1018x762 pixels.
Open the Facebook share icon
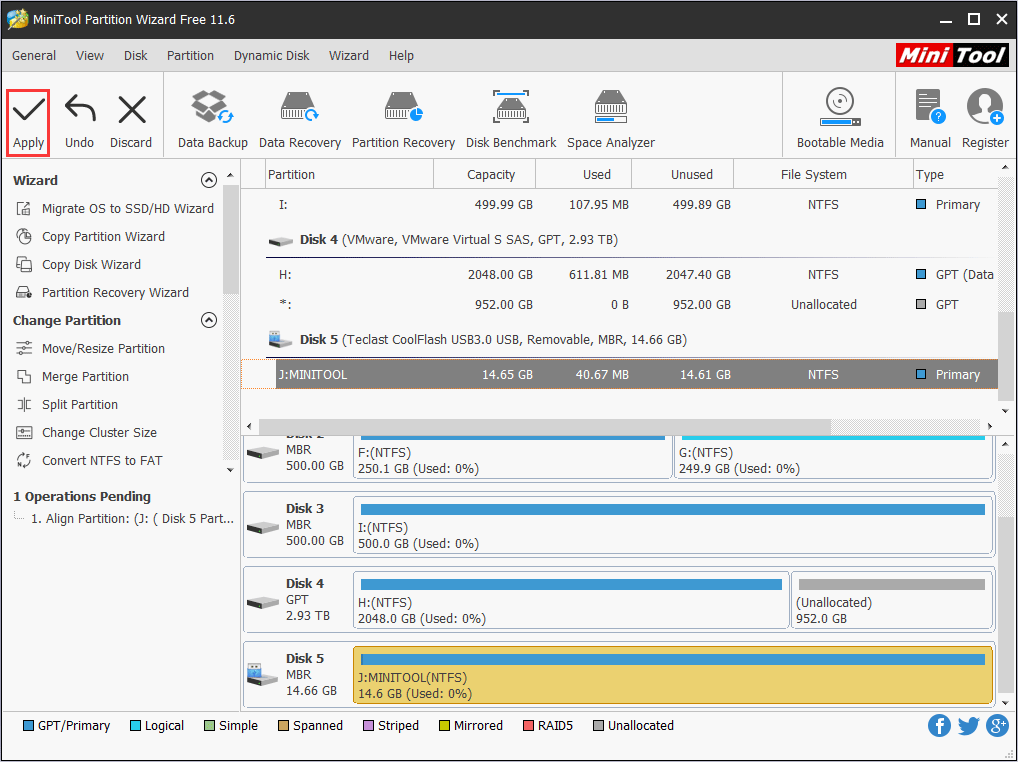(x=939, y=726)
